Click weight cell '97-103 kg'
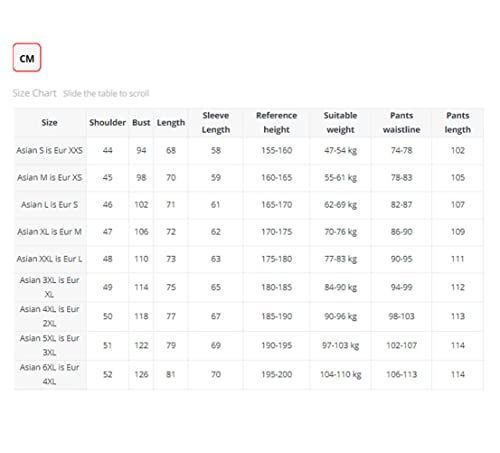The image size is (500, 453). [x=340, y=346]
